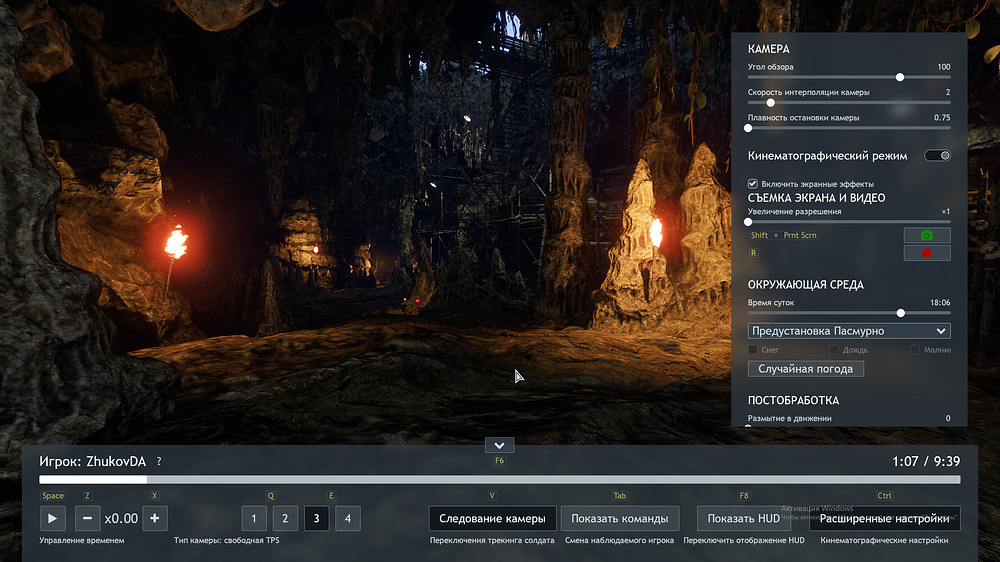This screenshot has width=1000, height=562.
Task: Click the Размытие в движении label
Action: (x=790, y=418)
